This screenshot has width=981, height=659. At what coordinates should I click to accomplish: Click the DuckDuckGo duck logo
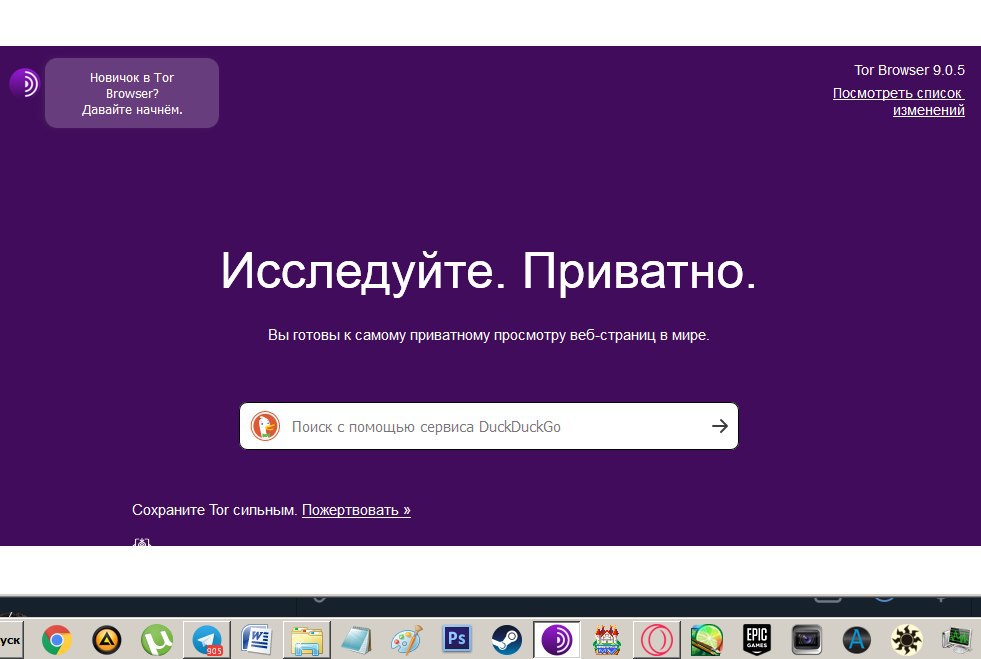[x=265, y=426]
